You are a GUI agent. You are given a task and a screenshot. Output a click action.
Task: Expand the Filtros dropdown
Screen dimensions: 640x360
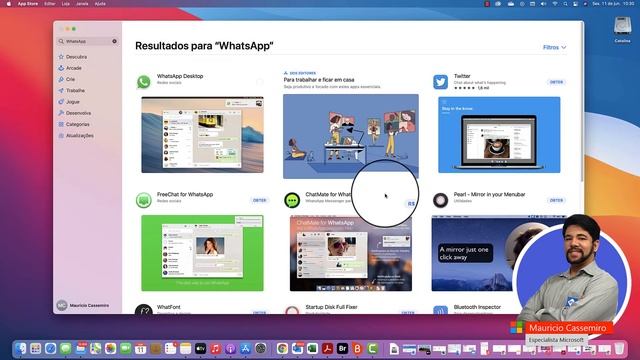(554, 47)
